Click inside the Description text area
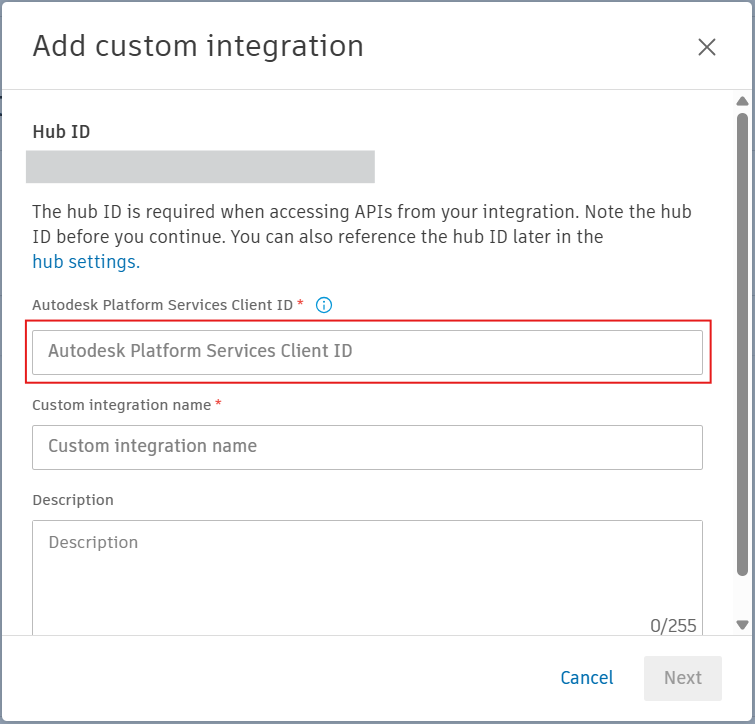Screen dimensions: 755x724 pyautogui.click(x=367, y=578)
